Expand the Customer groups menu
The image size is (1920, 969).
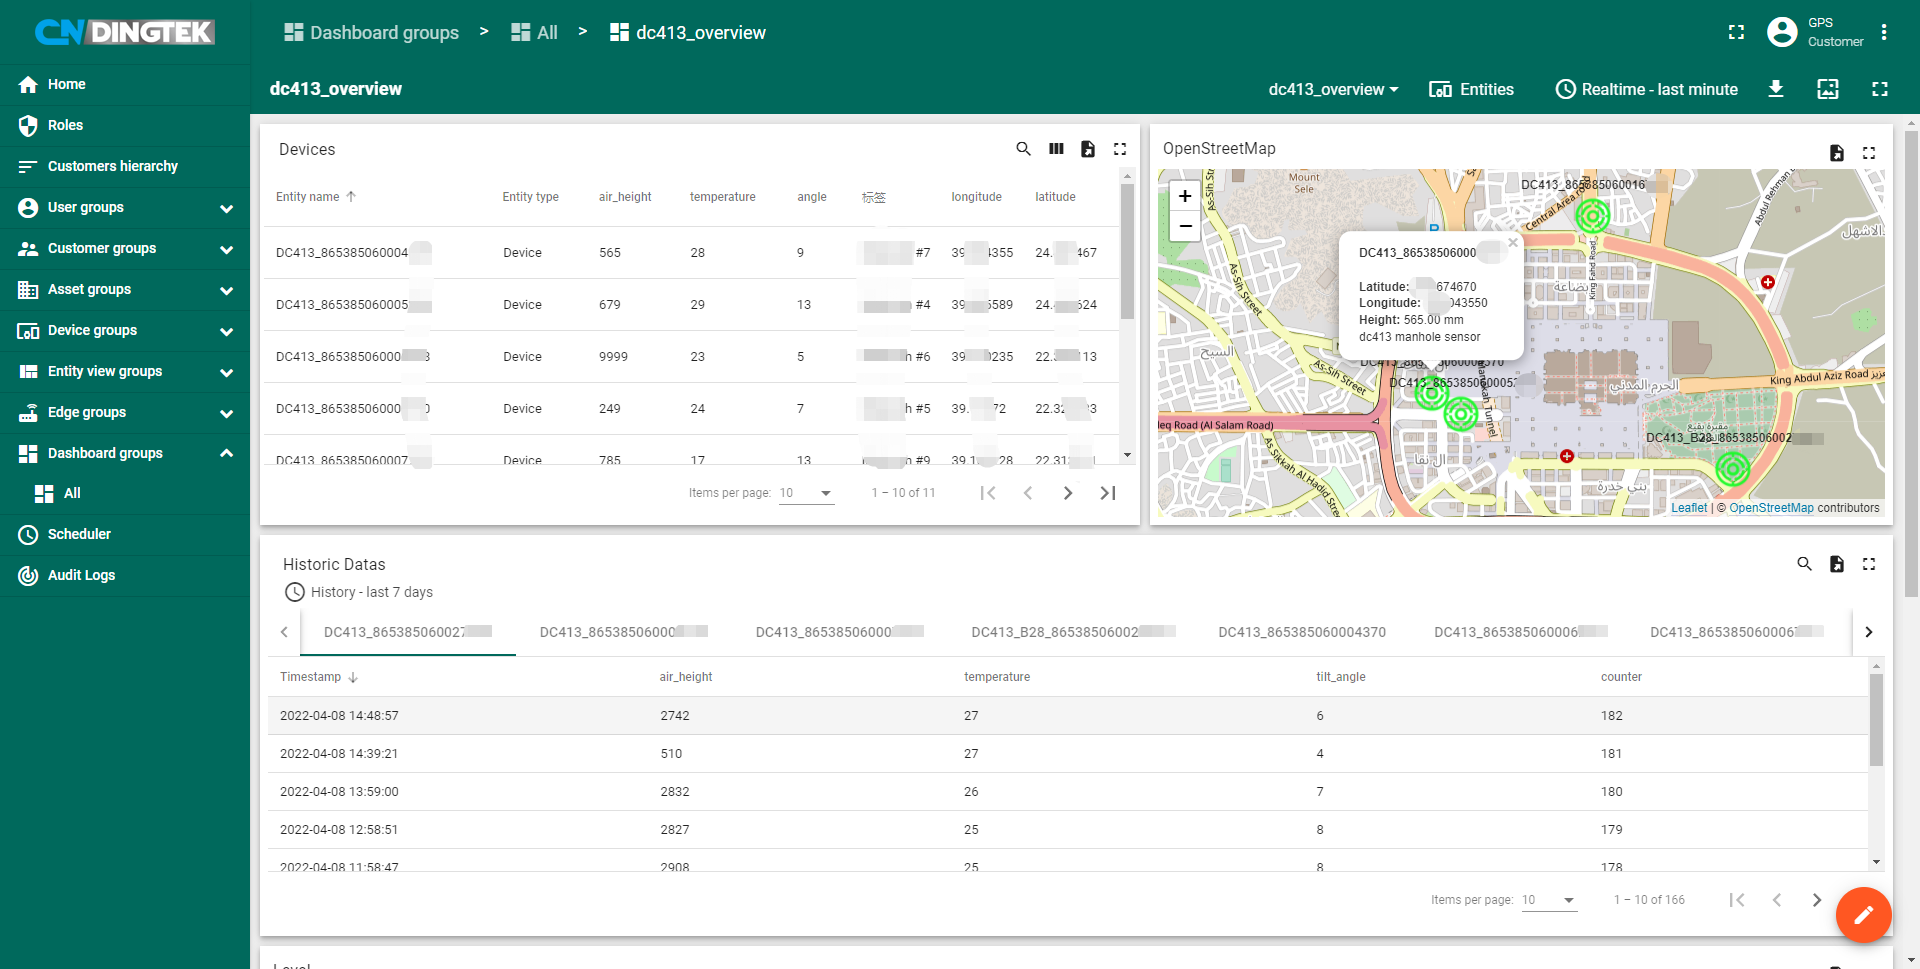(125, 248)
